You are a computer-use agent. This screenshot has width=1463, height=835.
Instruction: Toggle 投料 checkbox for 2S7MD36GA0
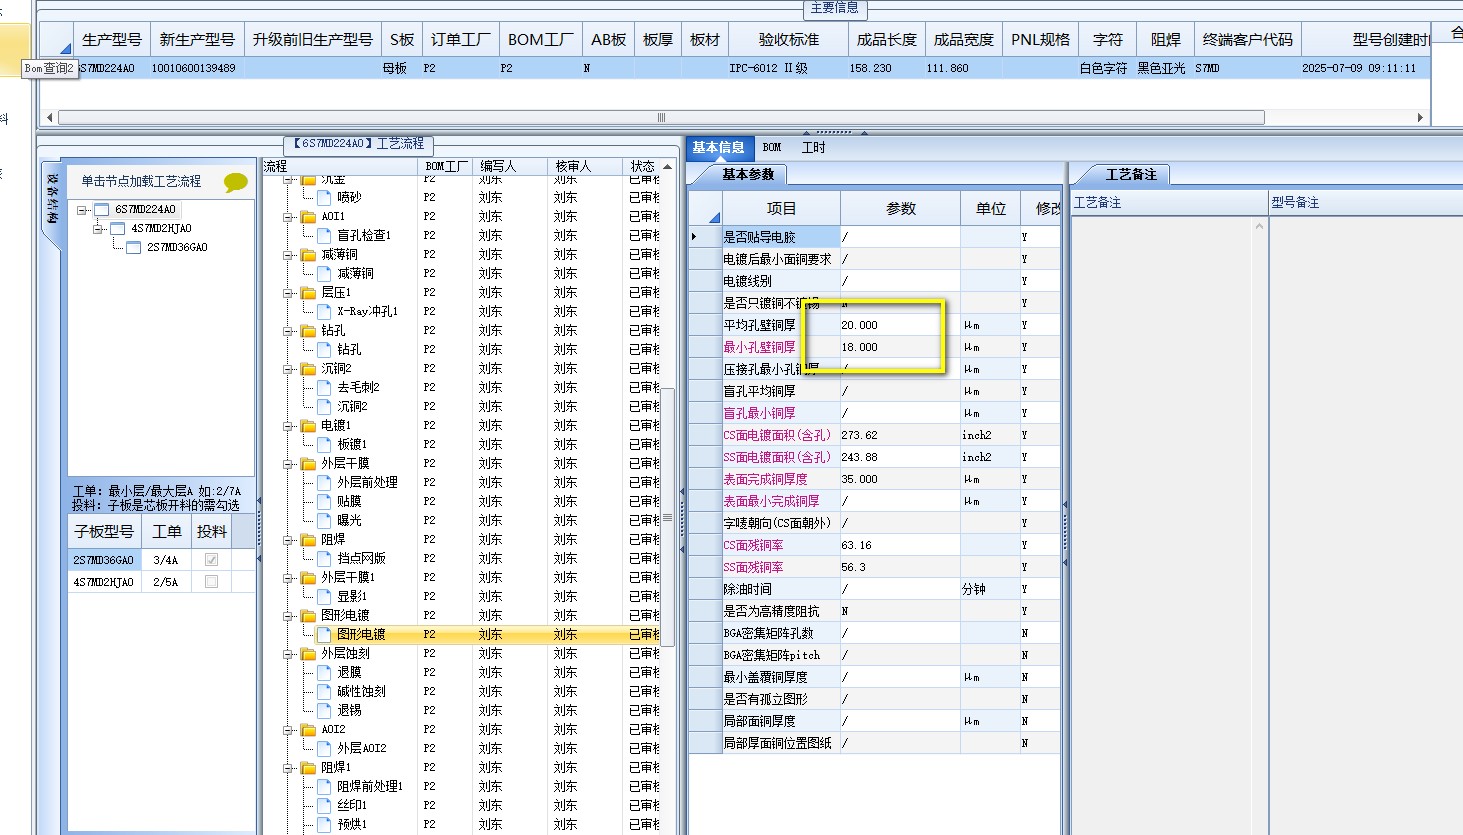pos(211,560)
